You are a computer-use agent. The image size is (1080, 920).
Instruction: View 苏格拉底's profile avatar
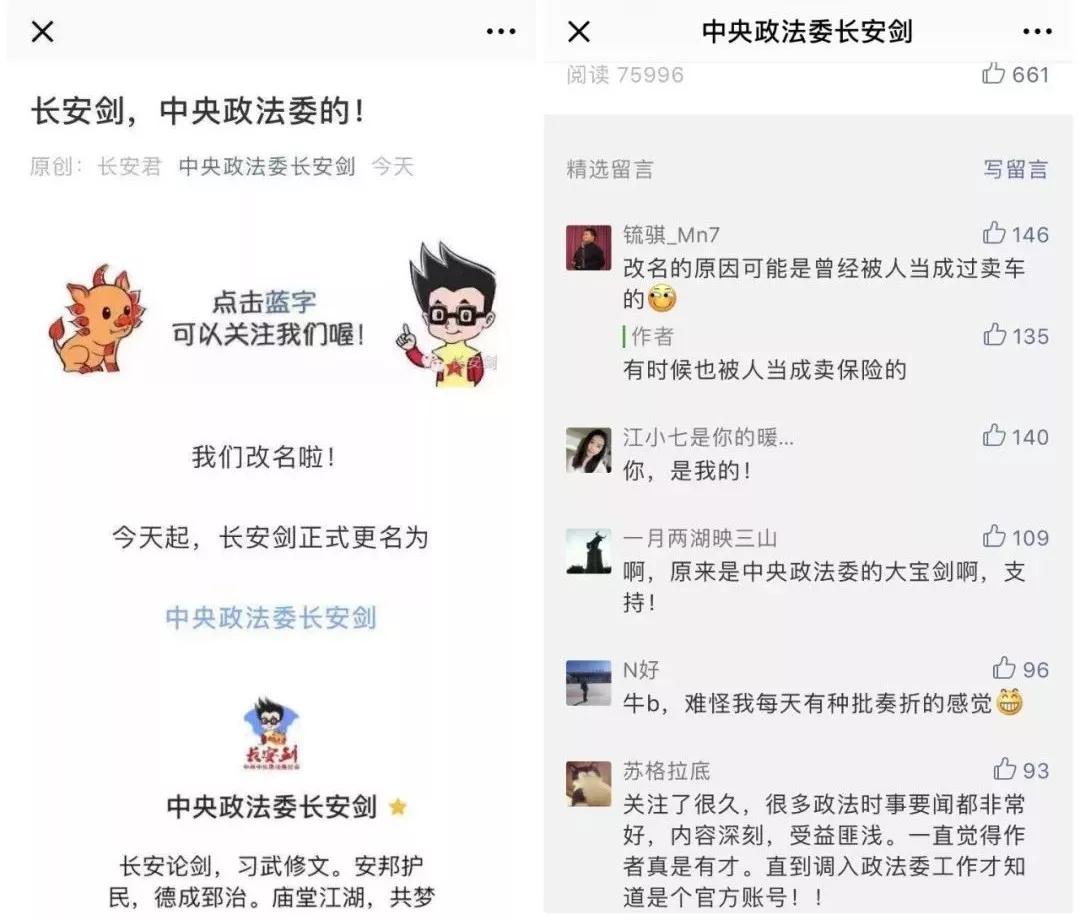click(x=588, y=784)
